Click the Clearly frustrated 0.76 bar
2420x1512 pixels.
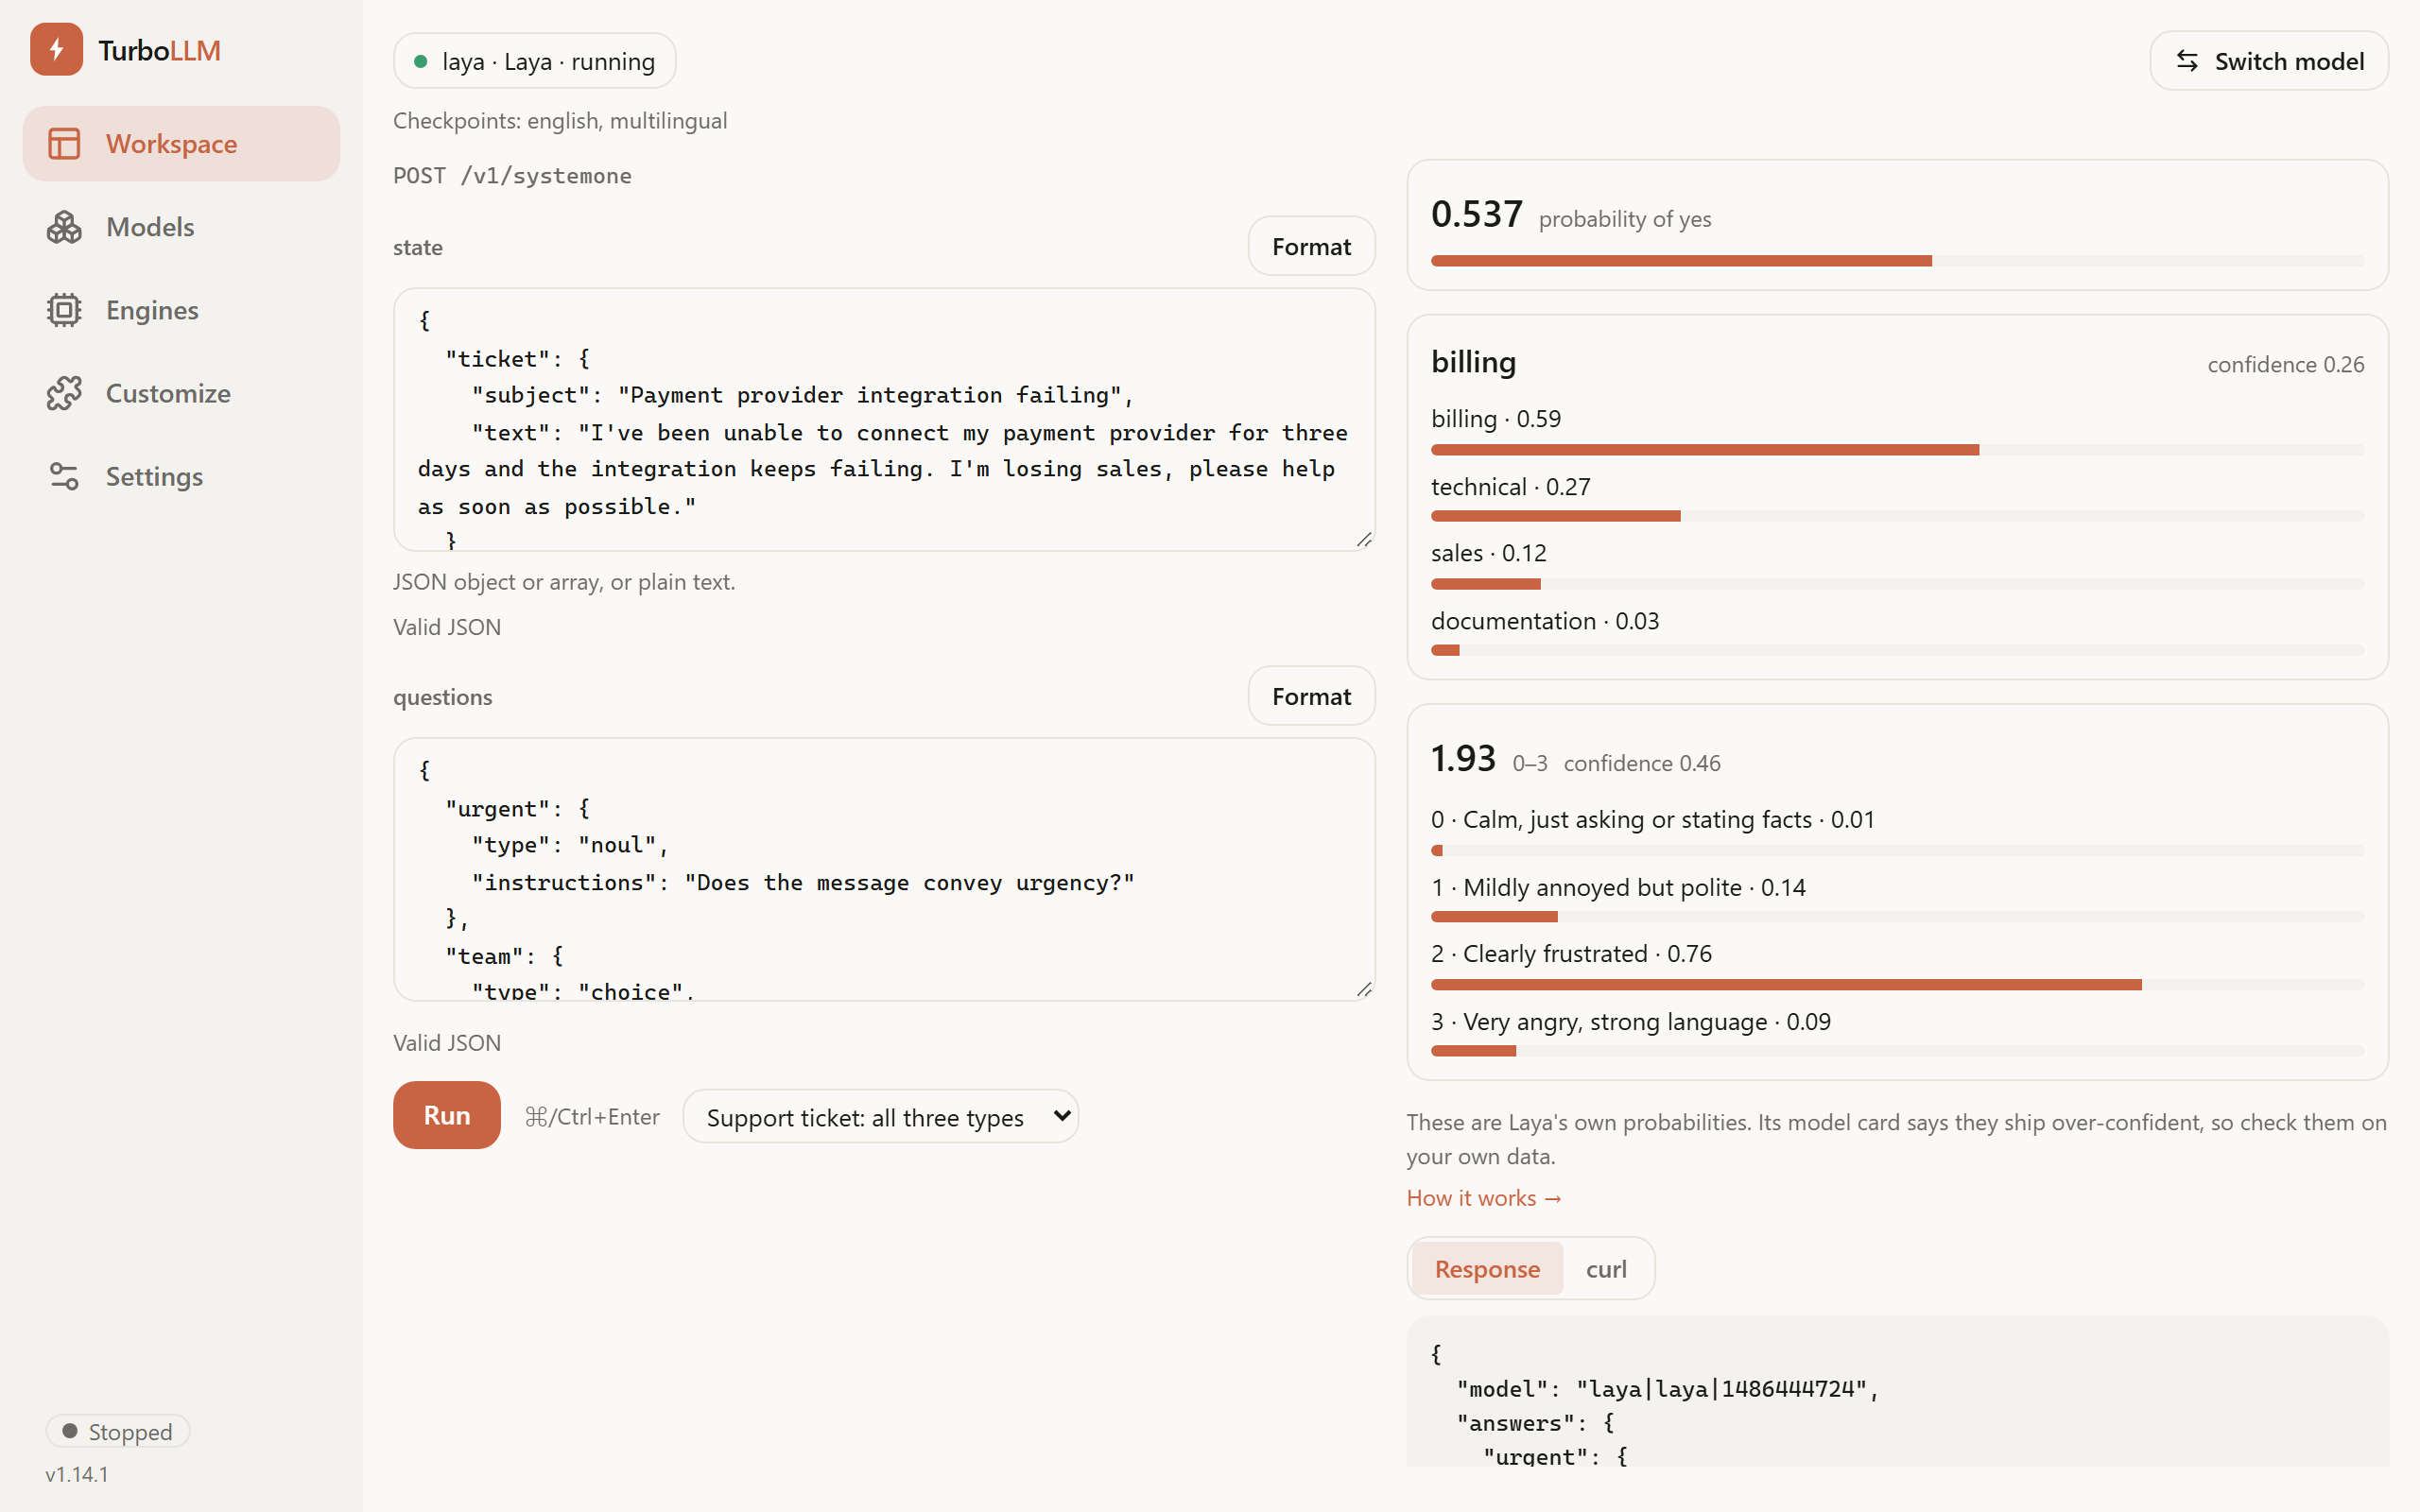point(1897,985)
